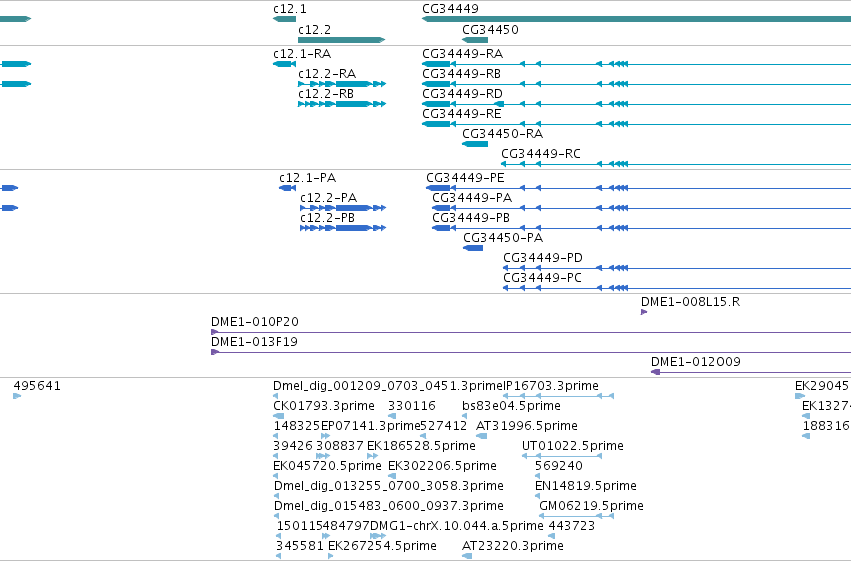Select the c12.2 gene feature
851x561 pixels.
point(341,40)
